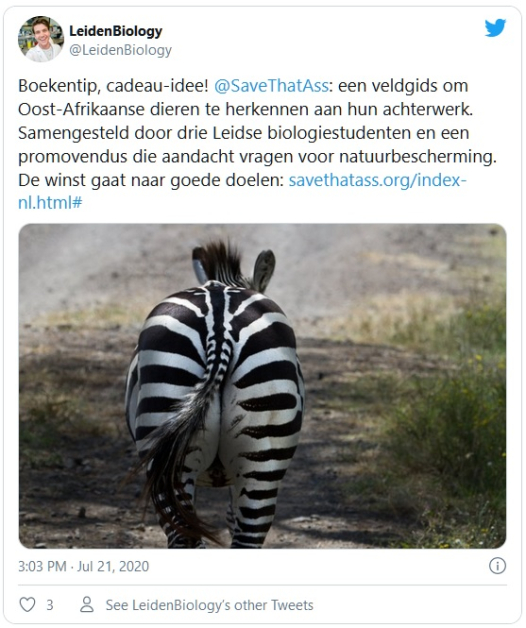Follow the @SaveThatAss mention
Viewport: 526px width, 628px height.
tap(271, 86)
